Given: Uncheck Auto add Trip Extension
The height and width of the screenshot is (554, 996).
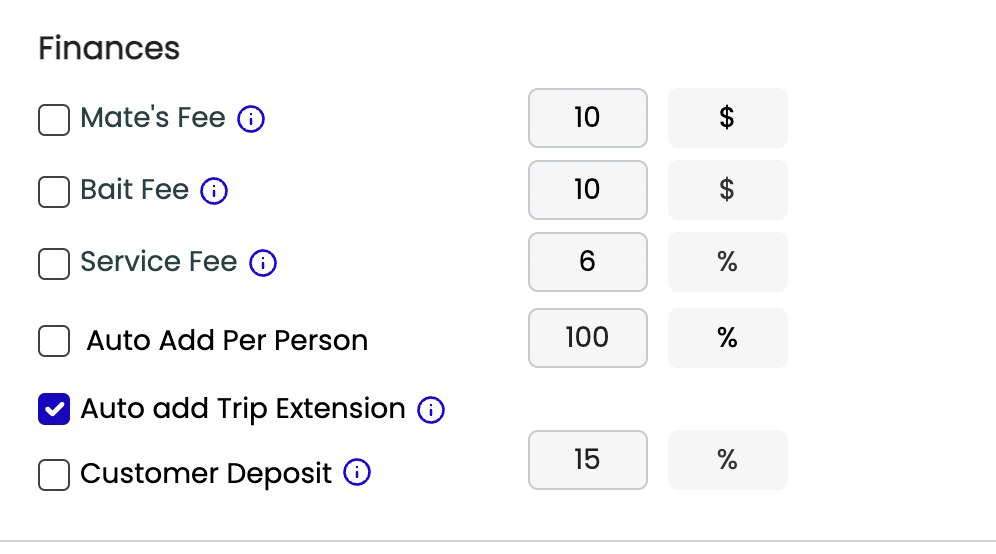Looking at the screenshot, I should (54, 410).
